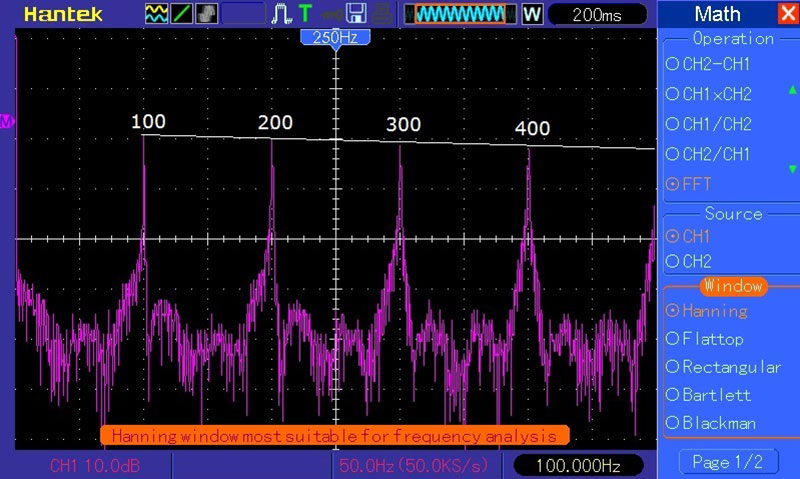The width and height of the screenshot is (800, 479).
Task: Go to Page 1/2 of Math menu
Action: 728,462
